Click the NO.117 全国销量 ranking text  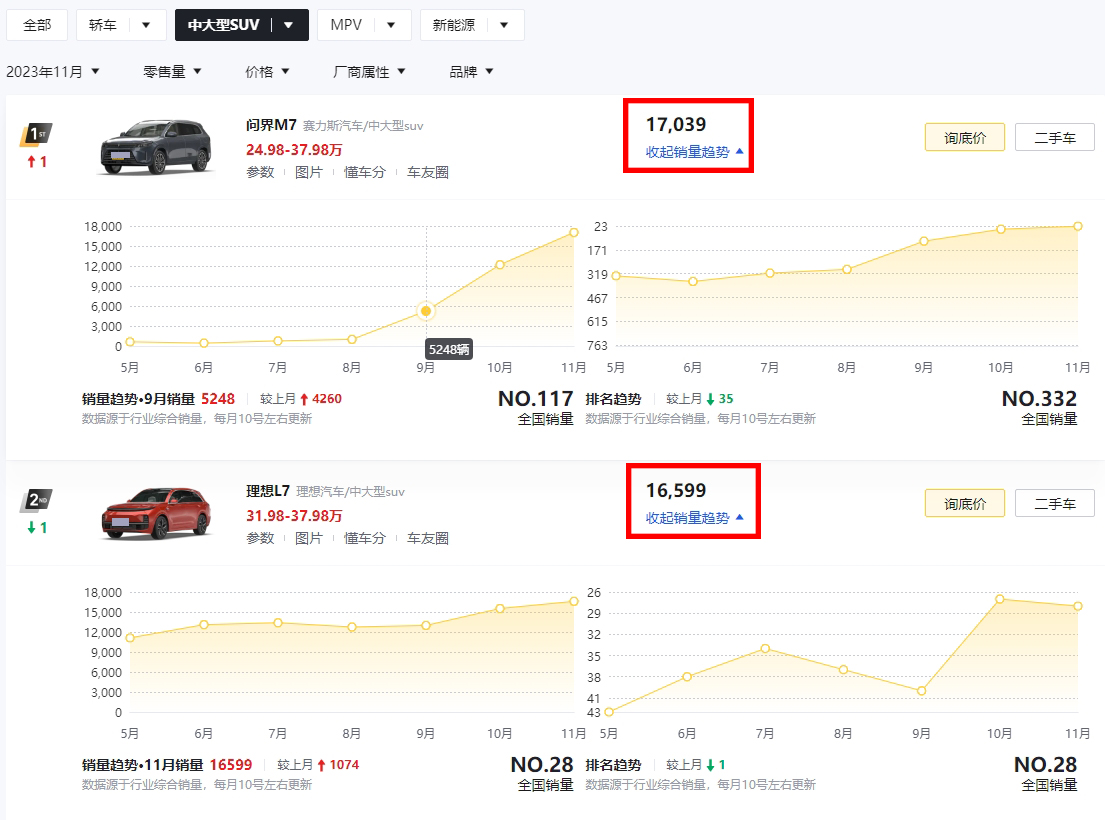536,408
